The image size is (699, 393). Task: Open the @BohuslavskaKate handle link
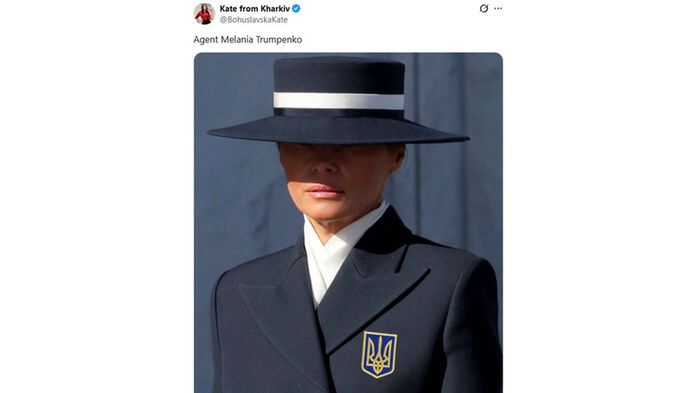[254, 20]
